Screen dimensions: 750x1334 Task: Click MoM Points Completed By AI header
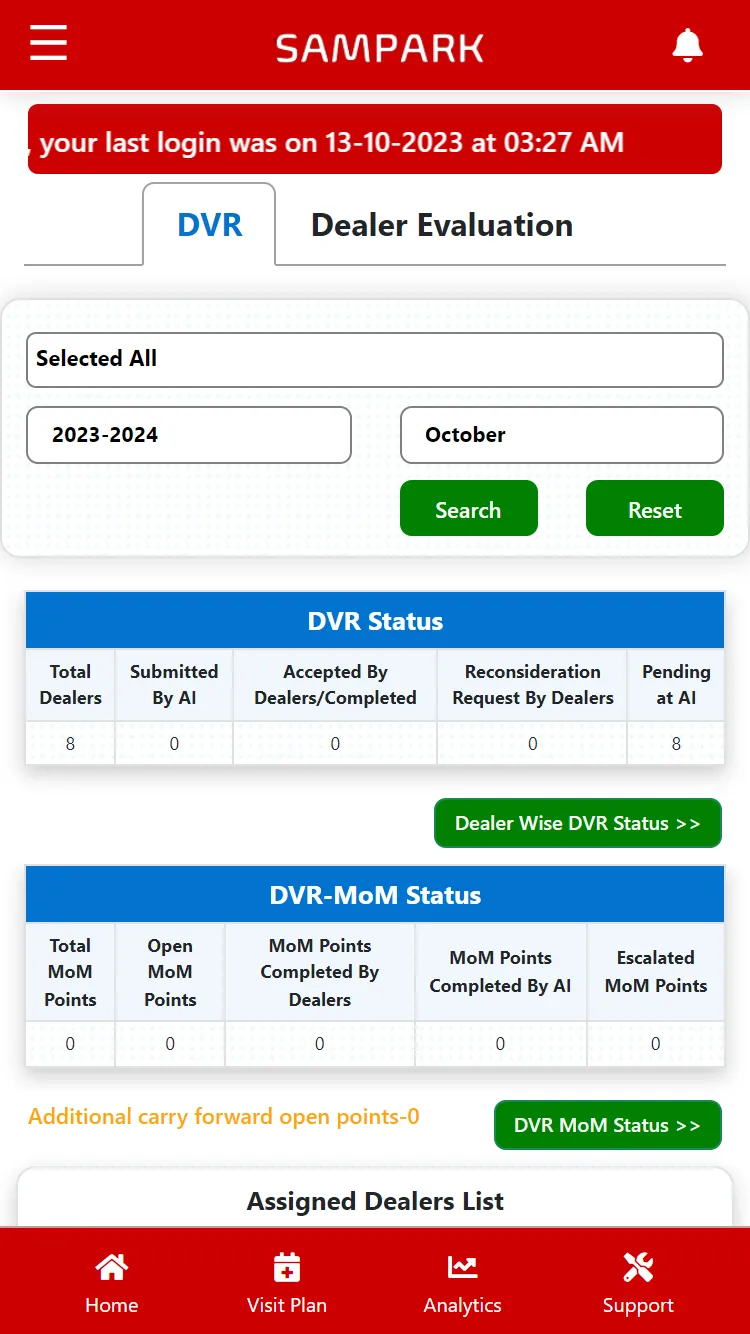point(500,972)
